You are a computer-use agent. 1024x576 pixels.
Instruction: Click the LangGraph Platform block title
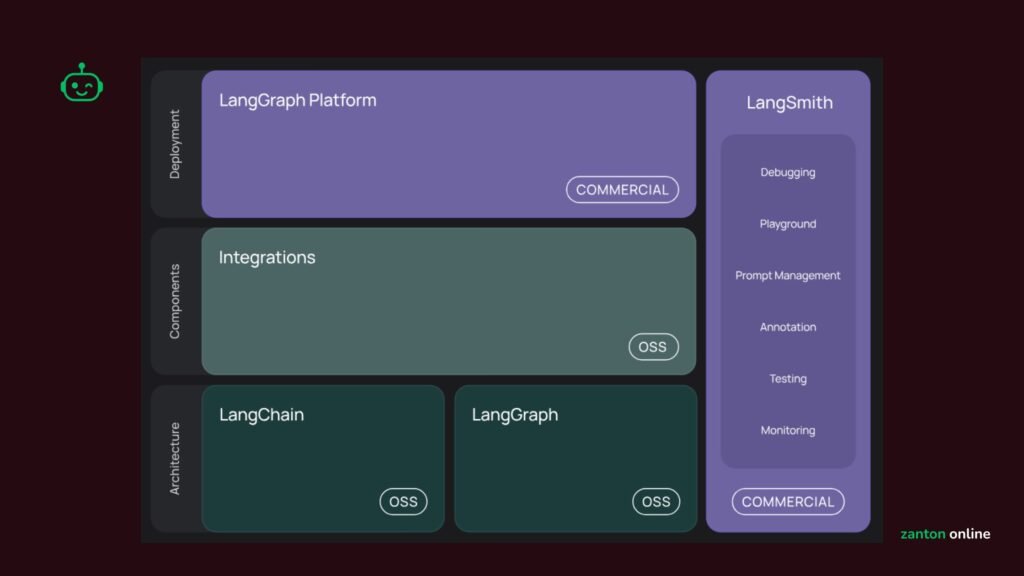[x=297, y=100]
